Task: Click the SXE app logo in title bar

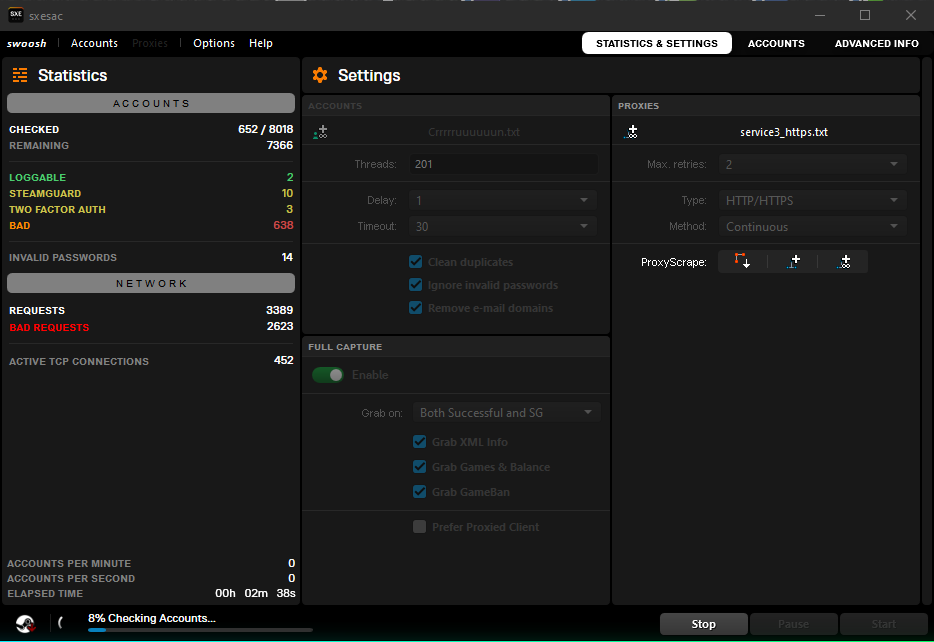Action: [15, 15]
